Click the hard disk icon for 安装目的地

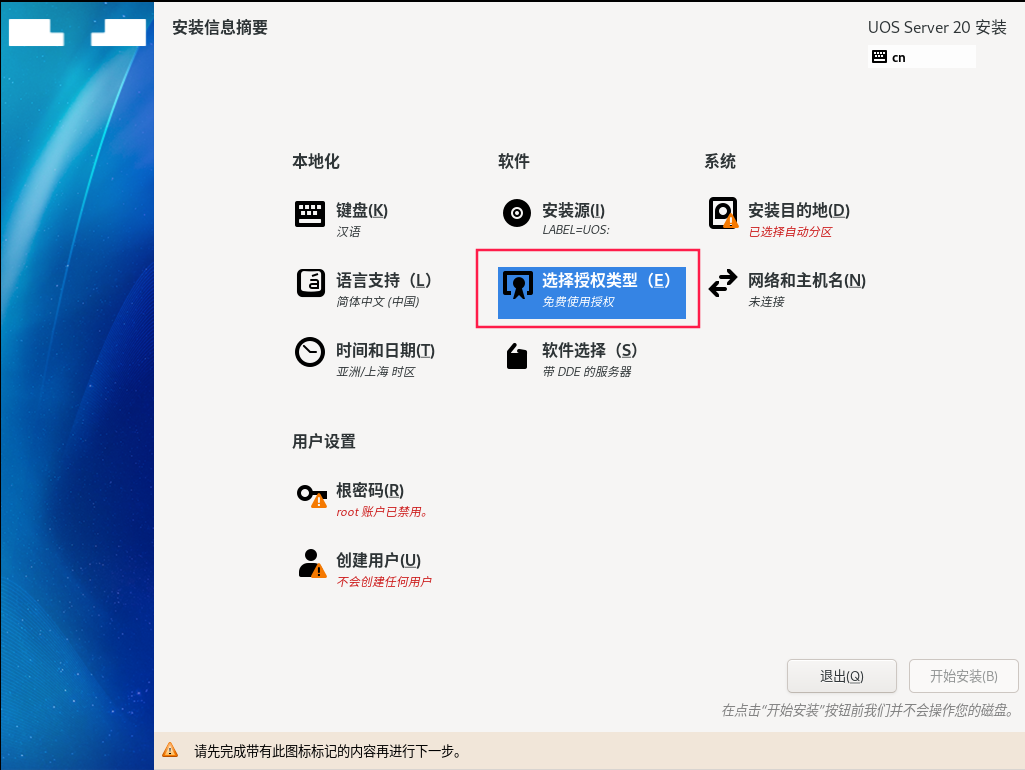(723, 213)
